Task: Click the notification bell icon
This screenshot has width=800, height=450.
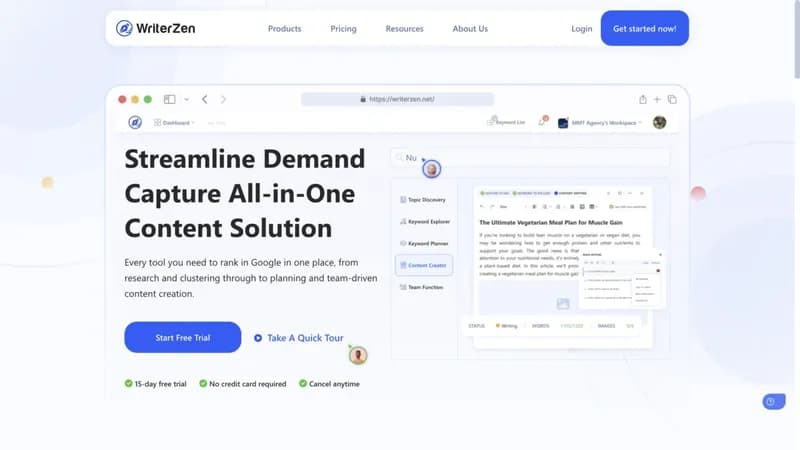Action: coord(542,122)
